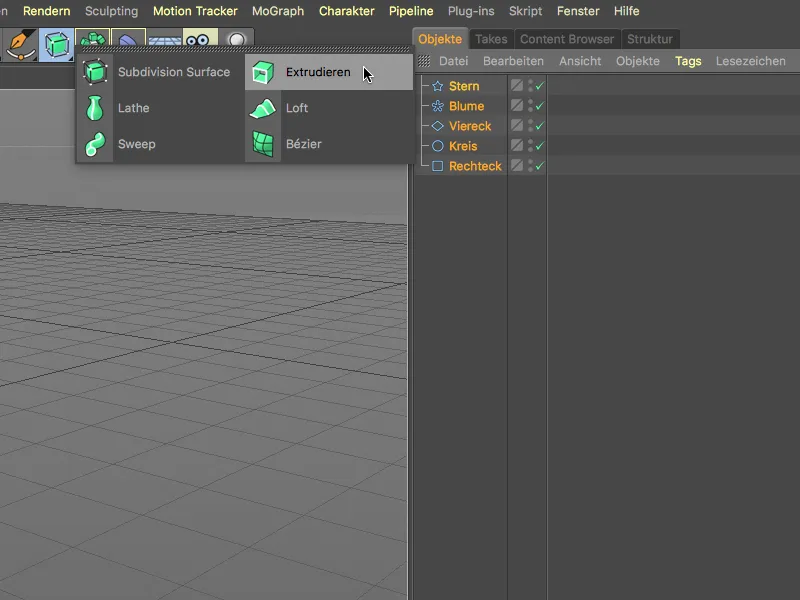Open the Plug-ins menu
The width and height of the screenshot is (800, 600).
[x=471, y=11]
